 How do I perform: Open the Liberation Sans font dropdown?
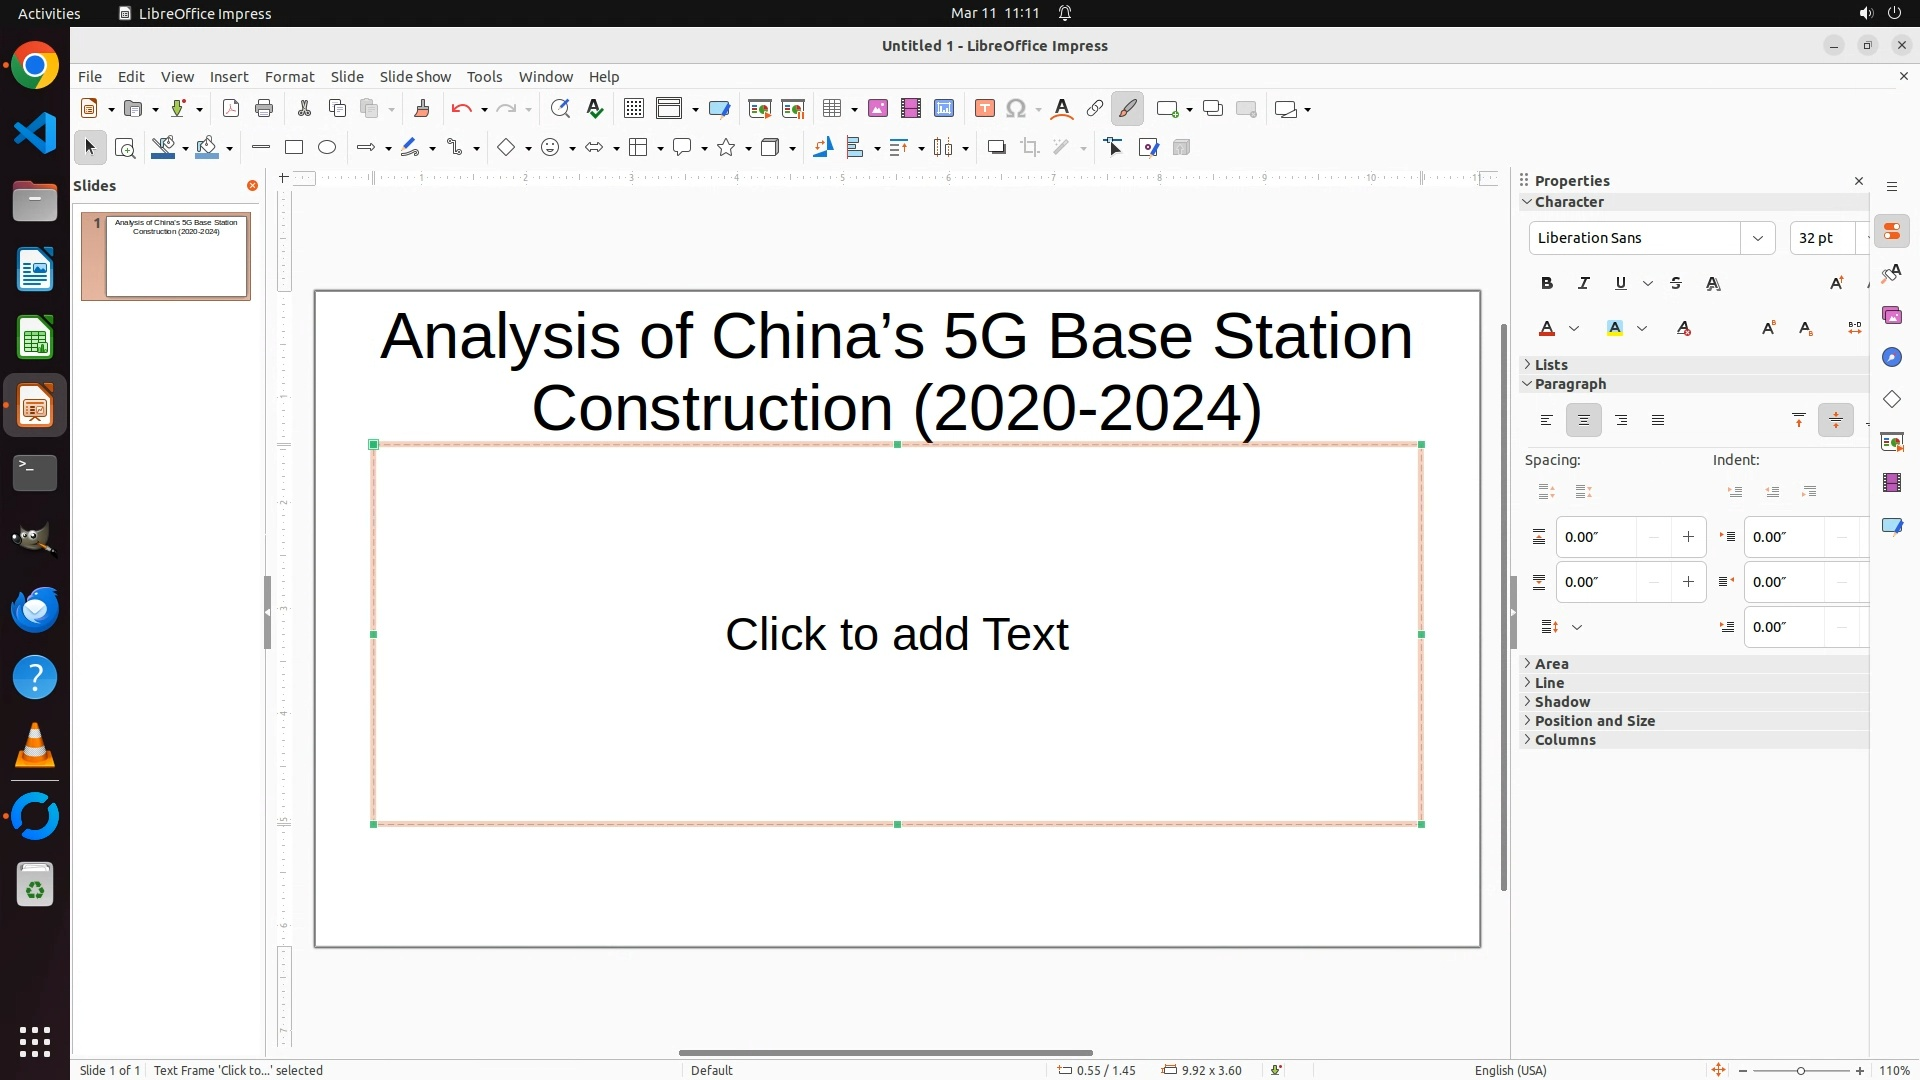coord(1757,238)
